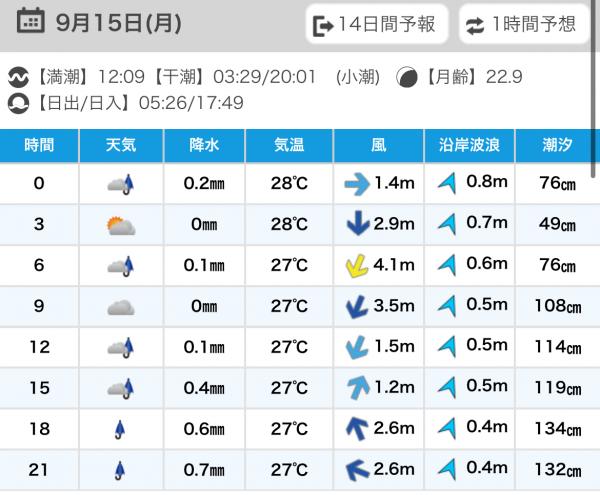Click the yellow wind arrow at hour 6
The image size is (600, 495).
coord(353,266)
